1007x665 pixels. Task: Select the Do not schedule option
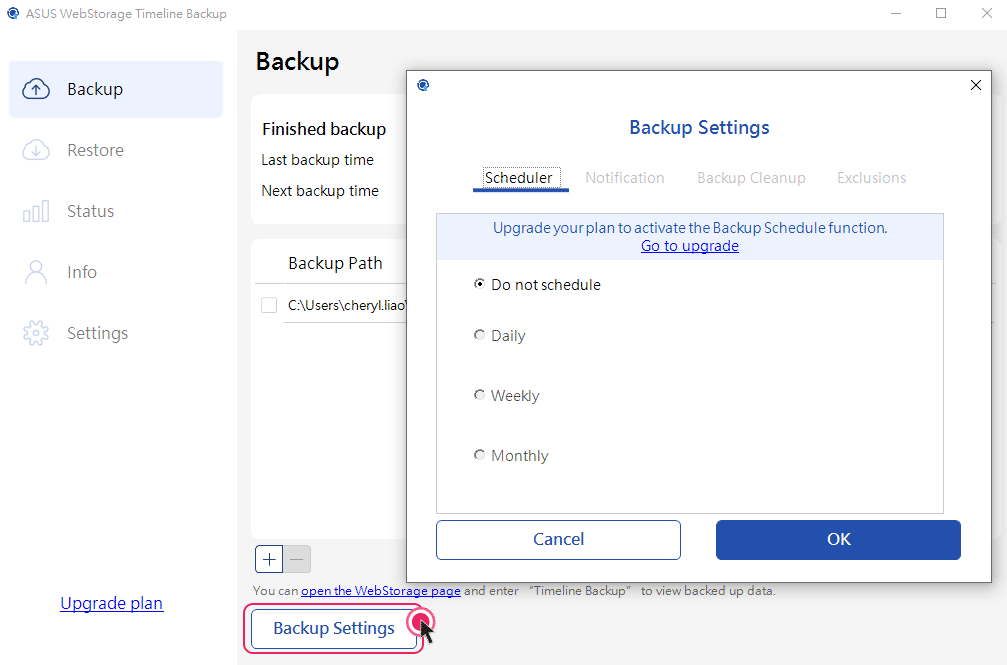[480, 284]
